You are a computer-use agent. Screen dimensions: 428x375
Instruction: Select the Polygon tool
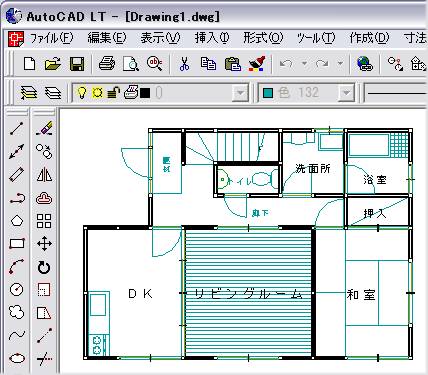coord(17,221)
